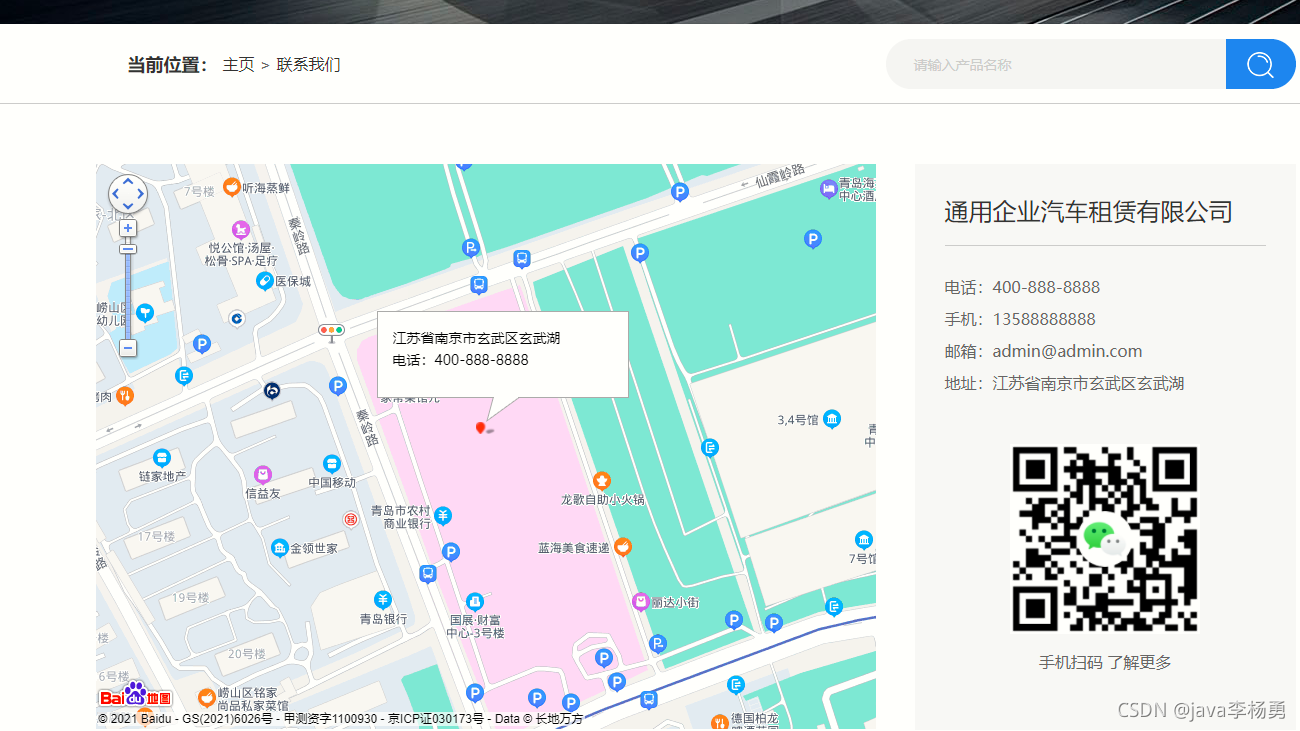Click the hotel bed icon near 青岛海
Screen dimensions: 1300x731
[x=828, y=188]
